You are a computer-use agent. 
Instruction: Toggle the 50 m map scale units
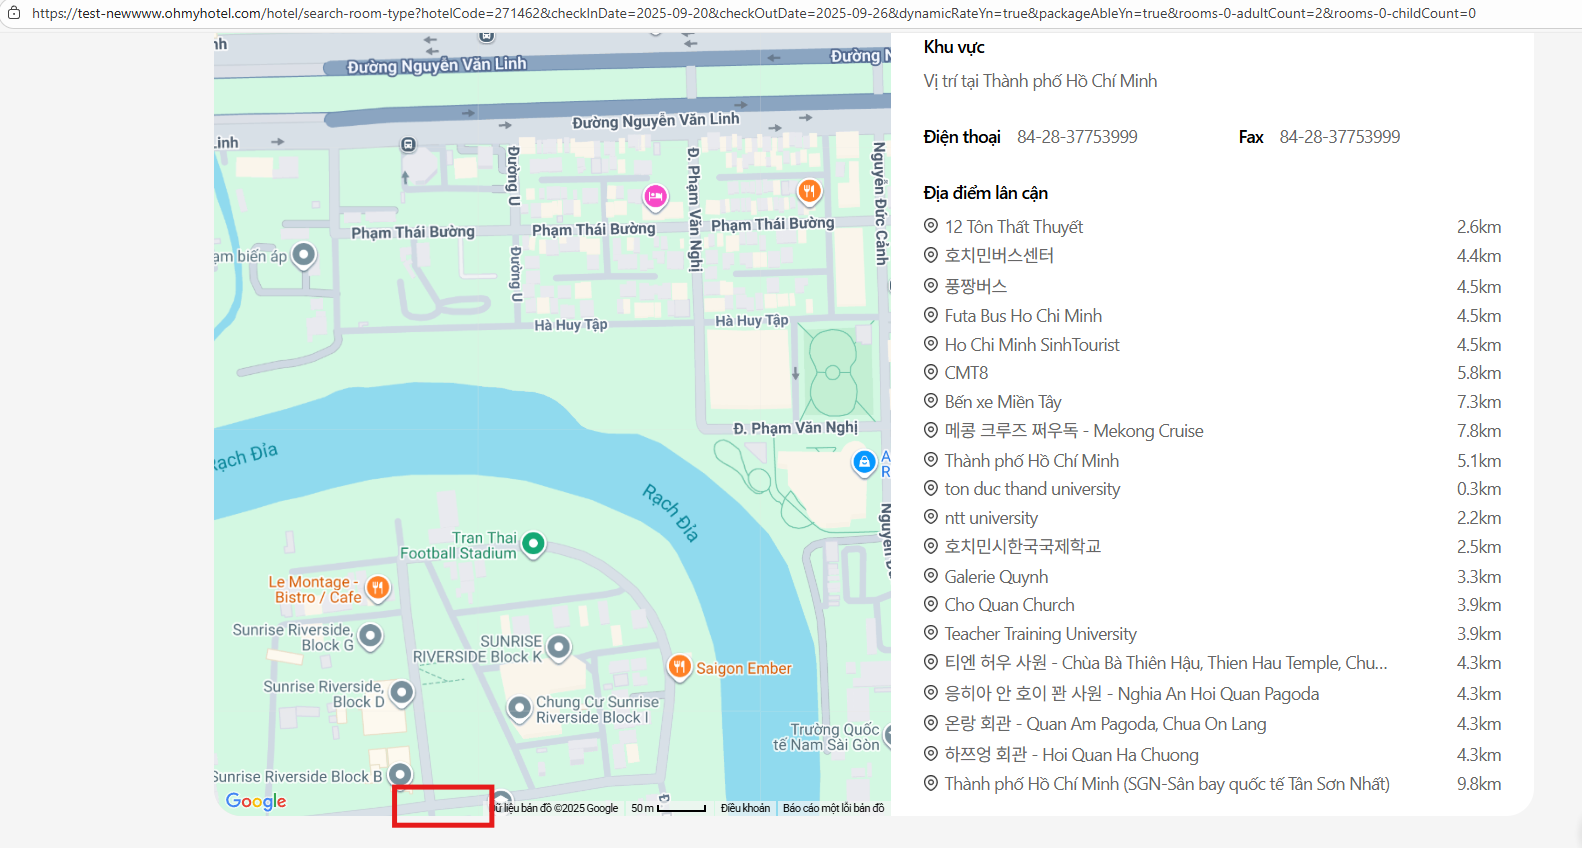tap(668, 808)
